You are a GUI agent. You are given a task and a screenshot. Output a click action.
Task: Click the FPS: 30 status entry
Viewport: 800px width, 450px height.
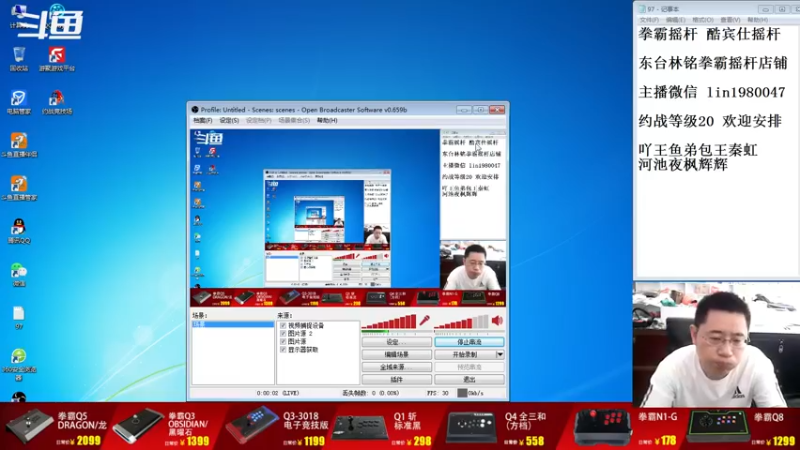coord(438,393)
